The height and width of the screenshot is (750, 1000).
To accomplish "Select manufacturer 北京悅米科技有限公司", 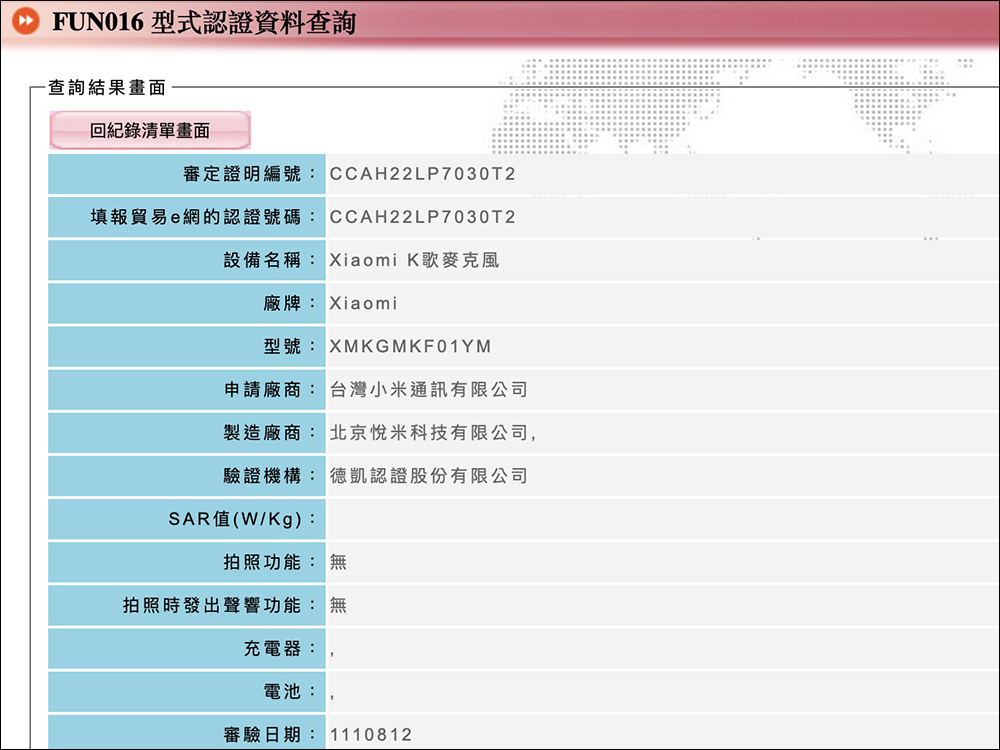I will (429, 432).
